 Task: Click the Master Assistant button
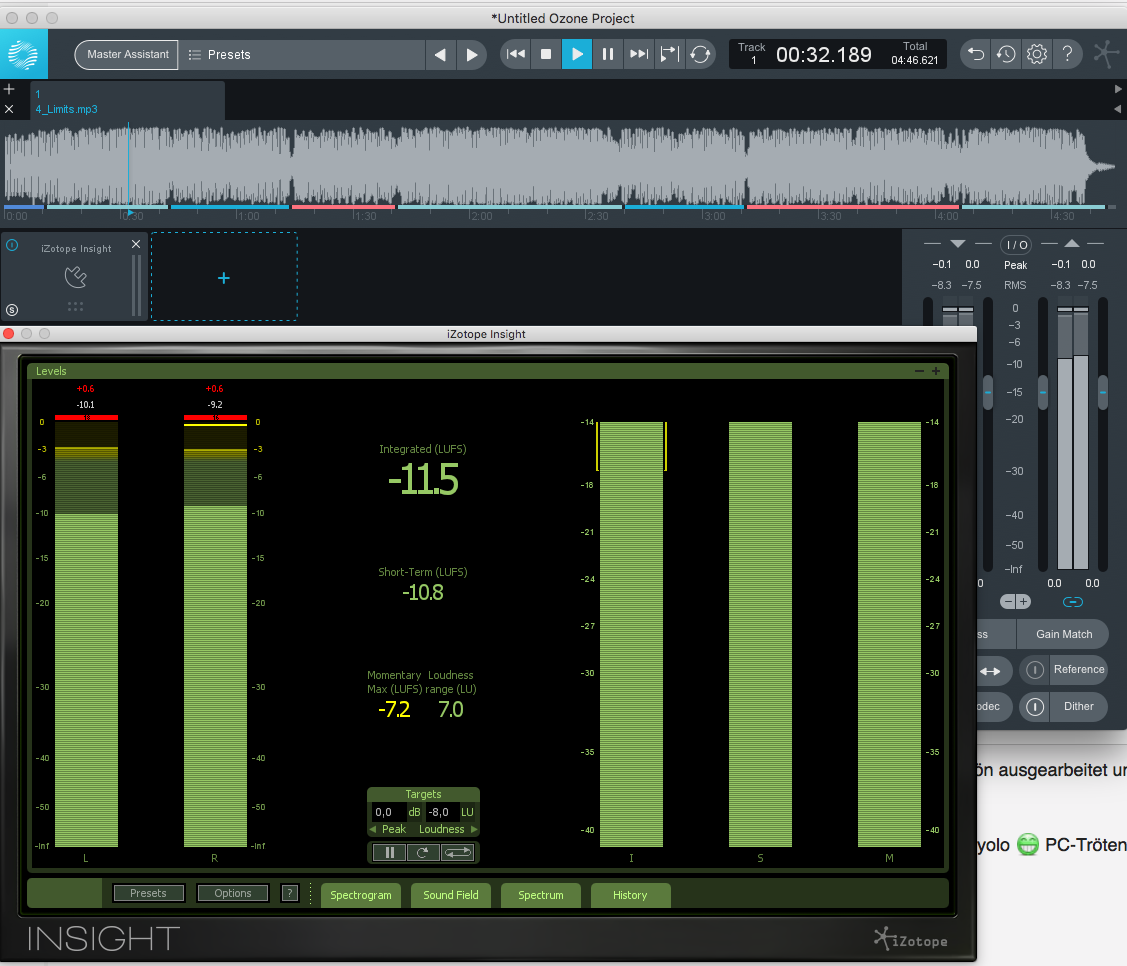pos(126,55)
